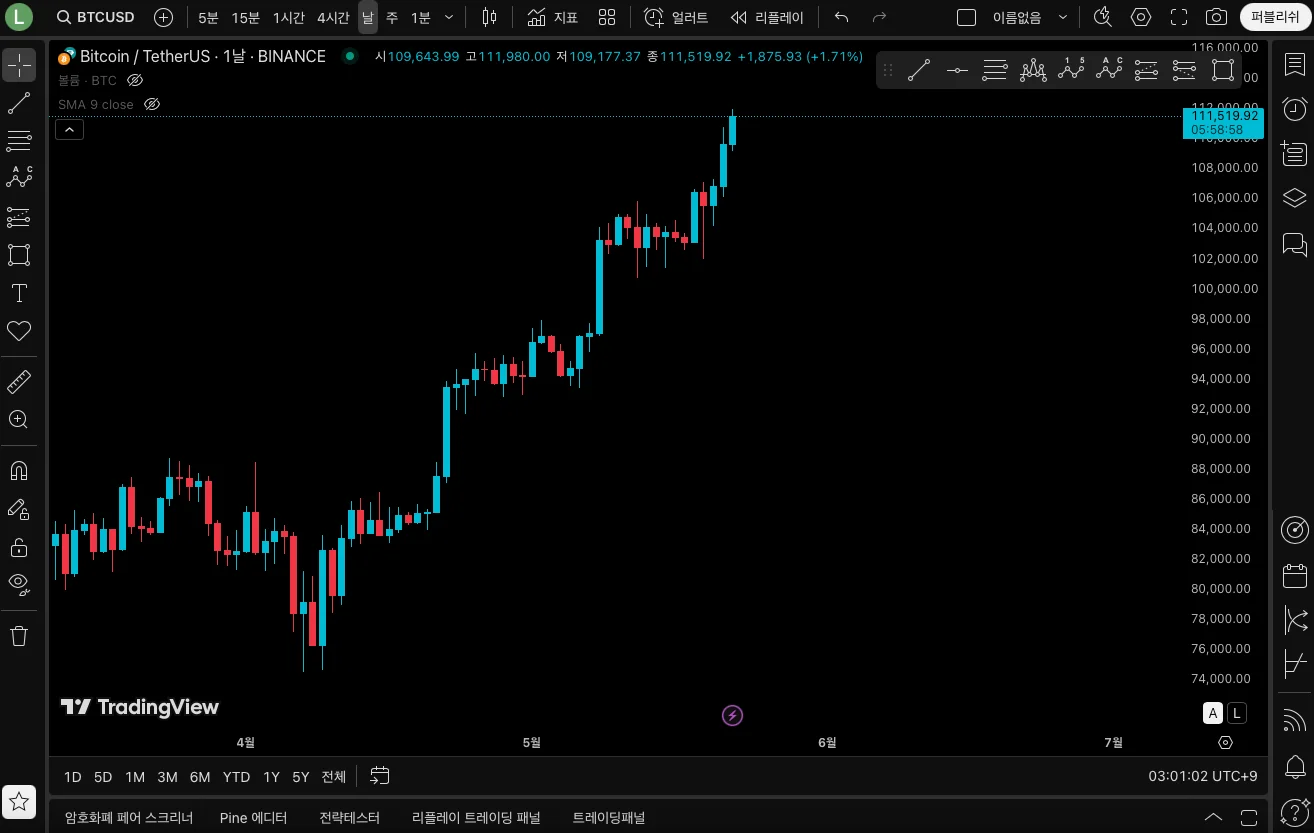Screen dimensions: 1314x833
Task: Open 이름없음 layout name dropdown
Action: click(1030, 17)
